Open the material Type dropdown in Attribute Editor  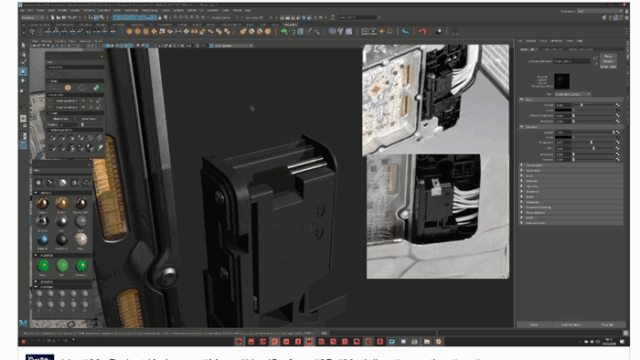point(573,94)
